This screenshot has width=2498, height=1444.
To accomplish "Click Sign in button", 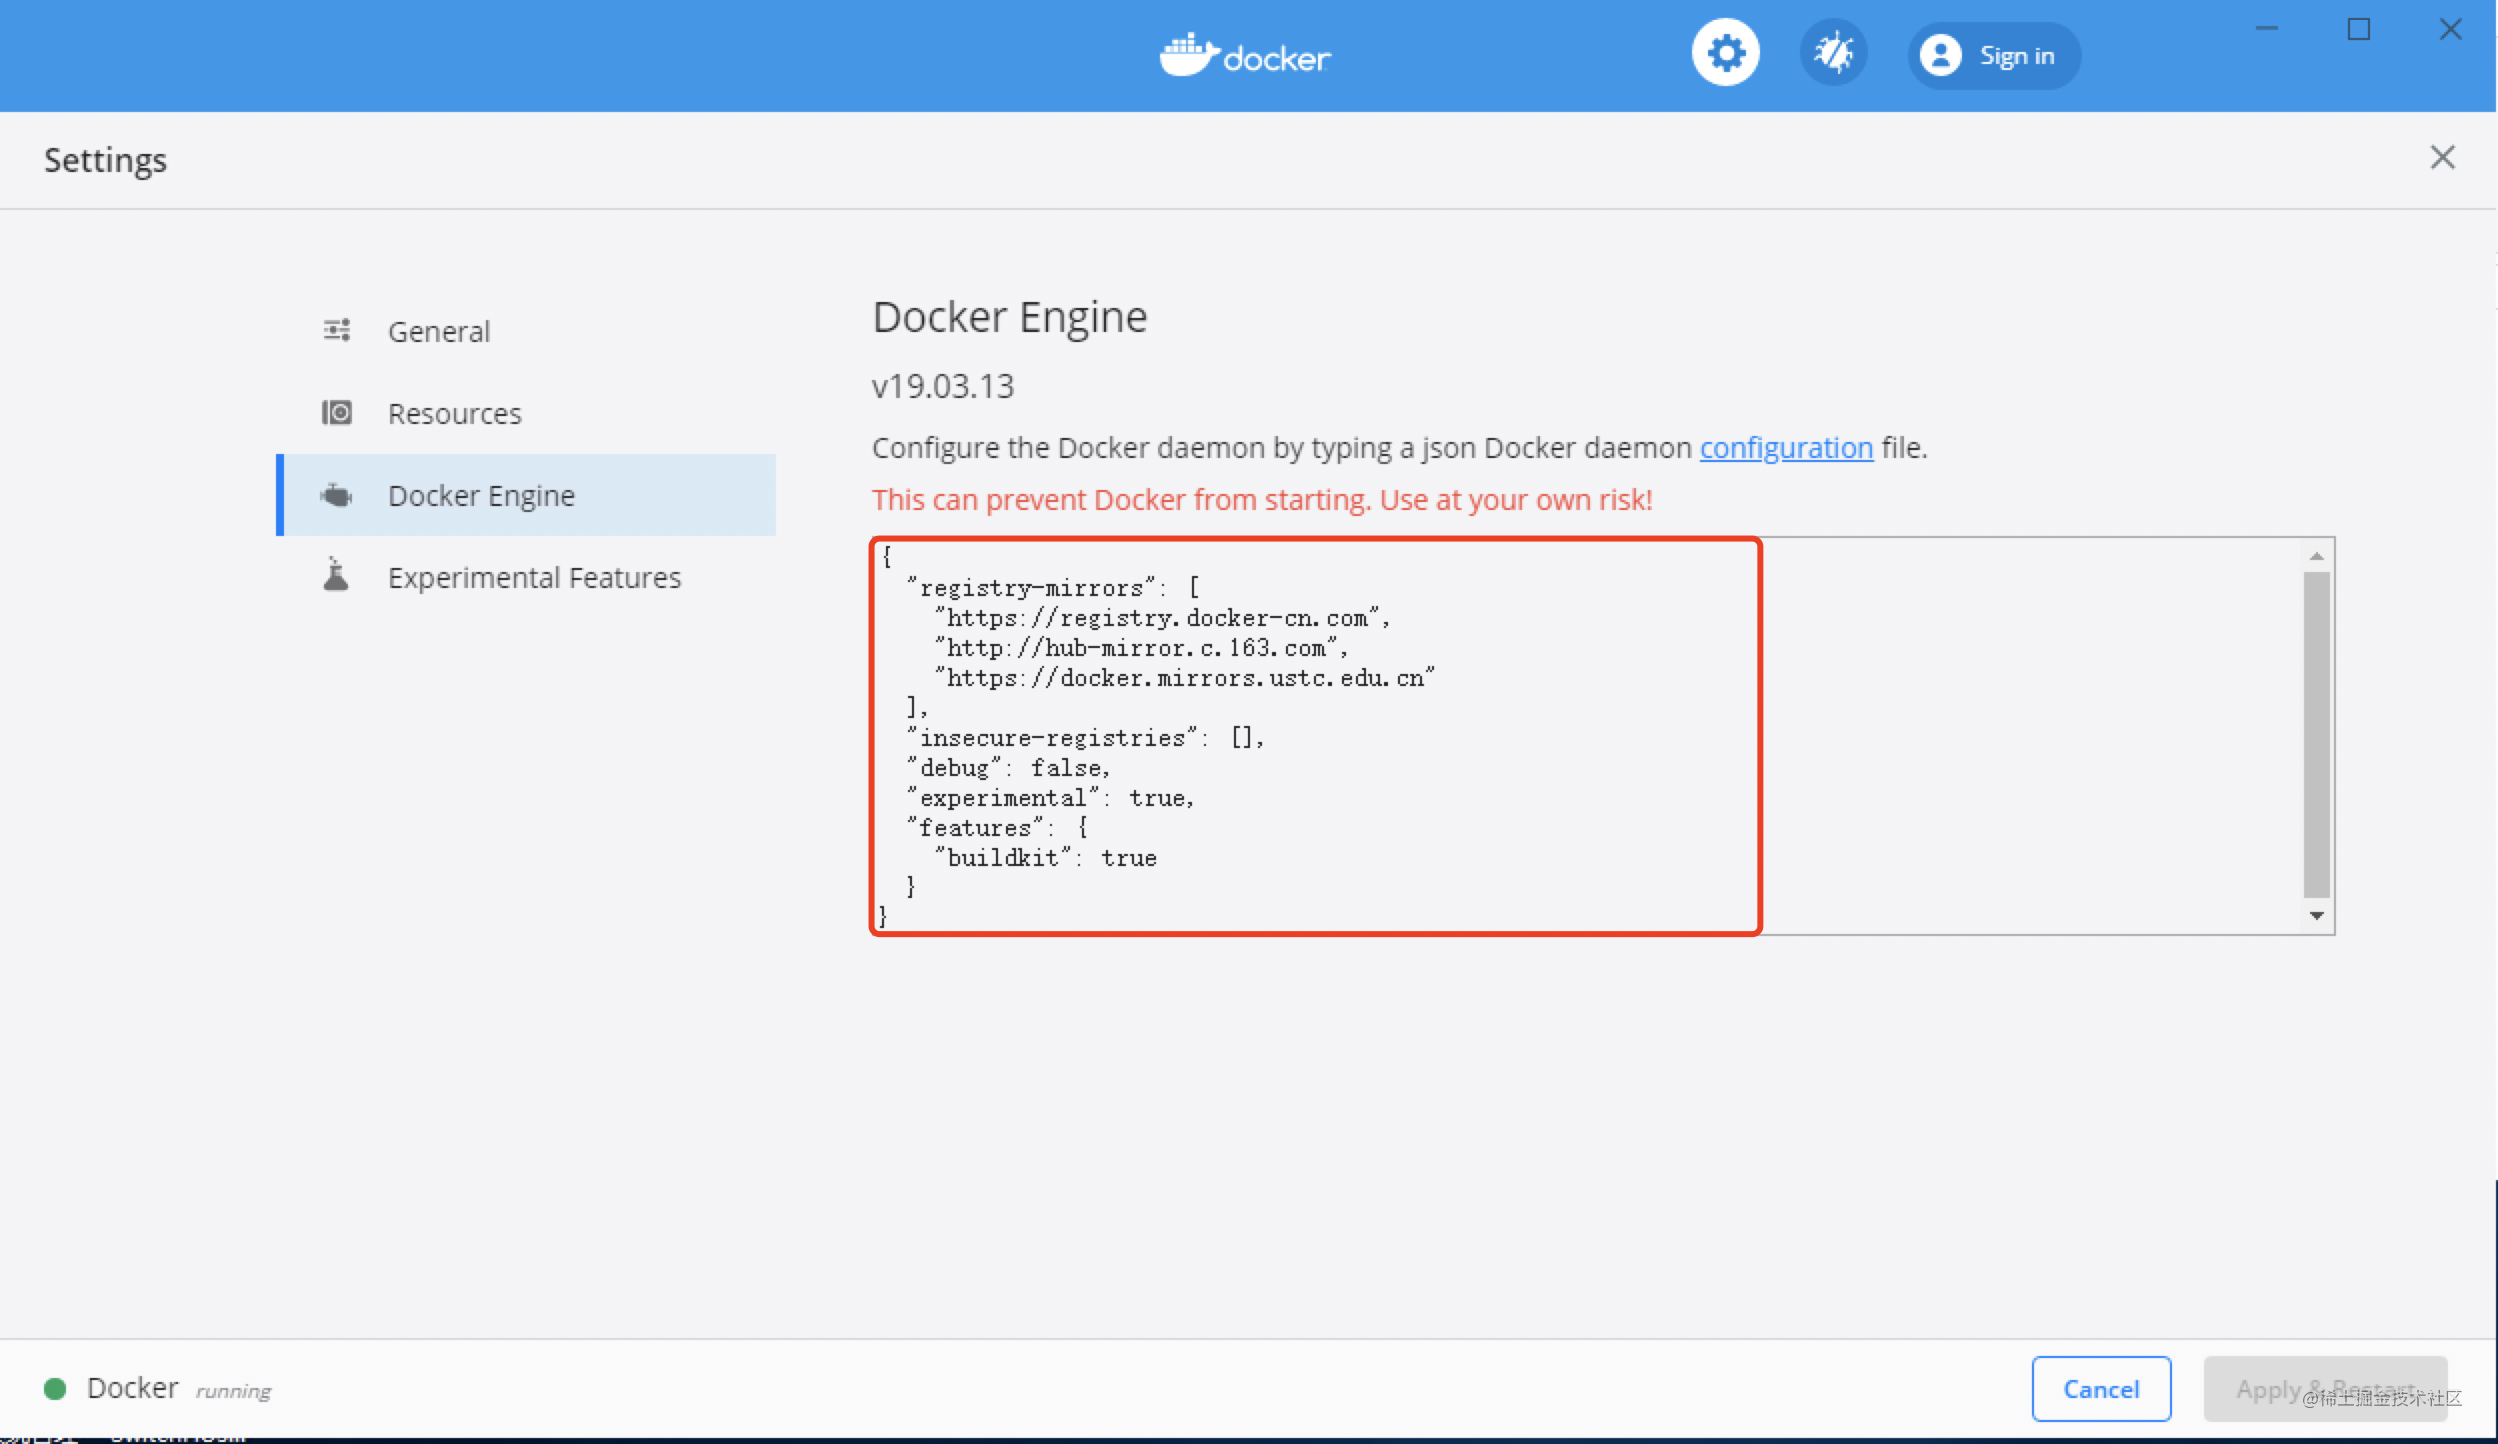I will 2016,56.
